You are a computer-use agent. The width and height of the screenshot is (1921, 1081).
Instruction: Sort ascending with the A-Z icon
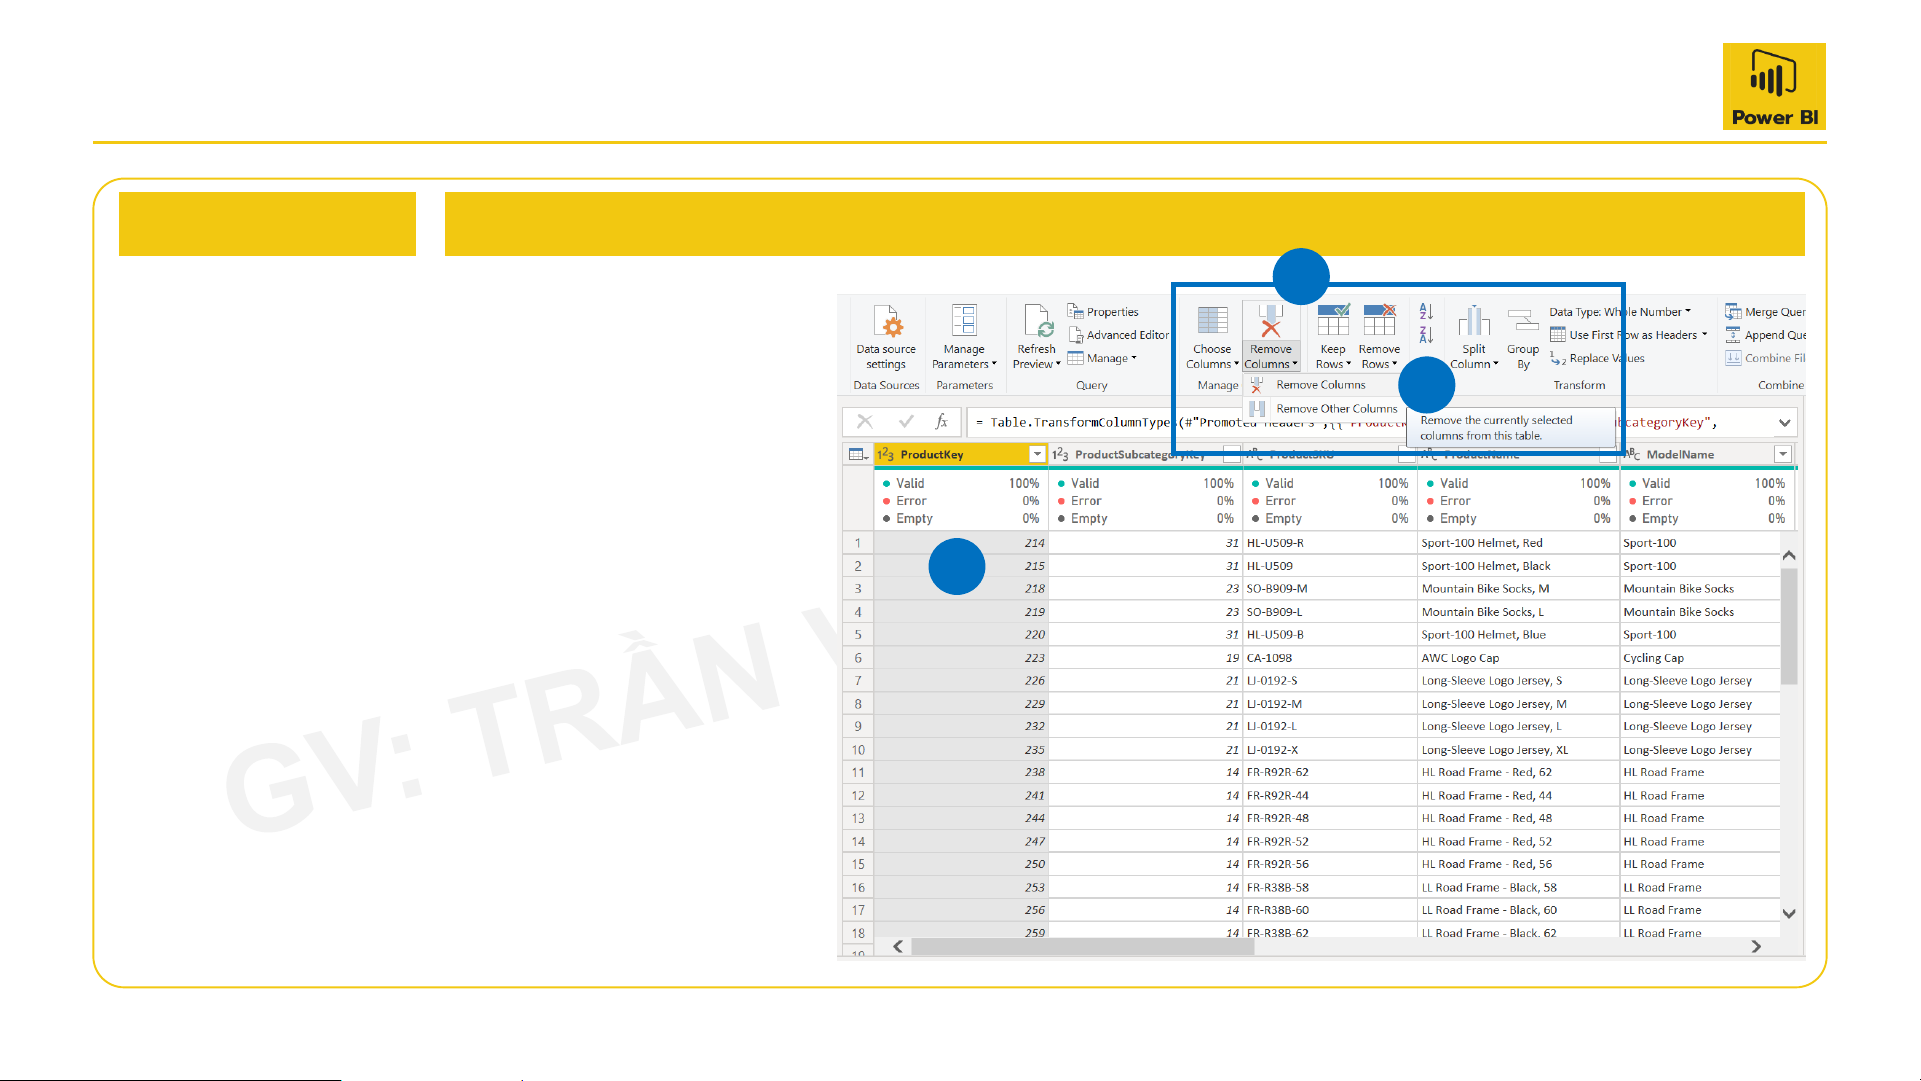[1427, 312]
